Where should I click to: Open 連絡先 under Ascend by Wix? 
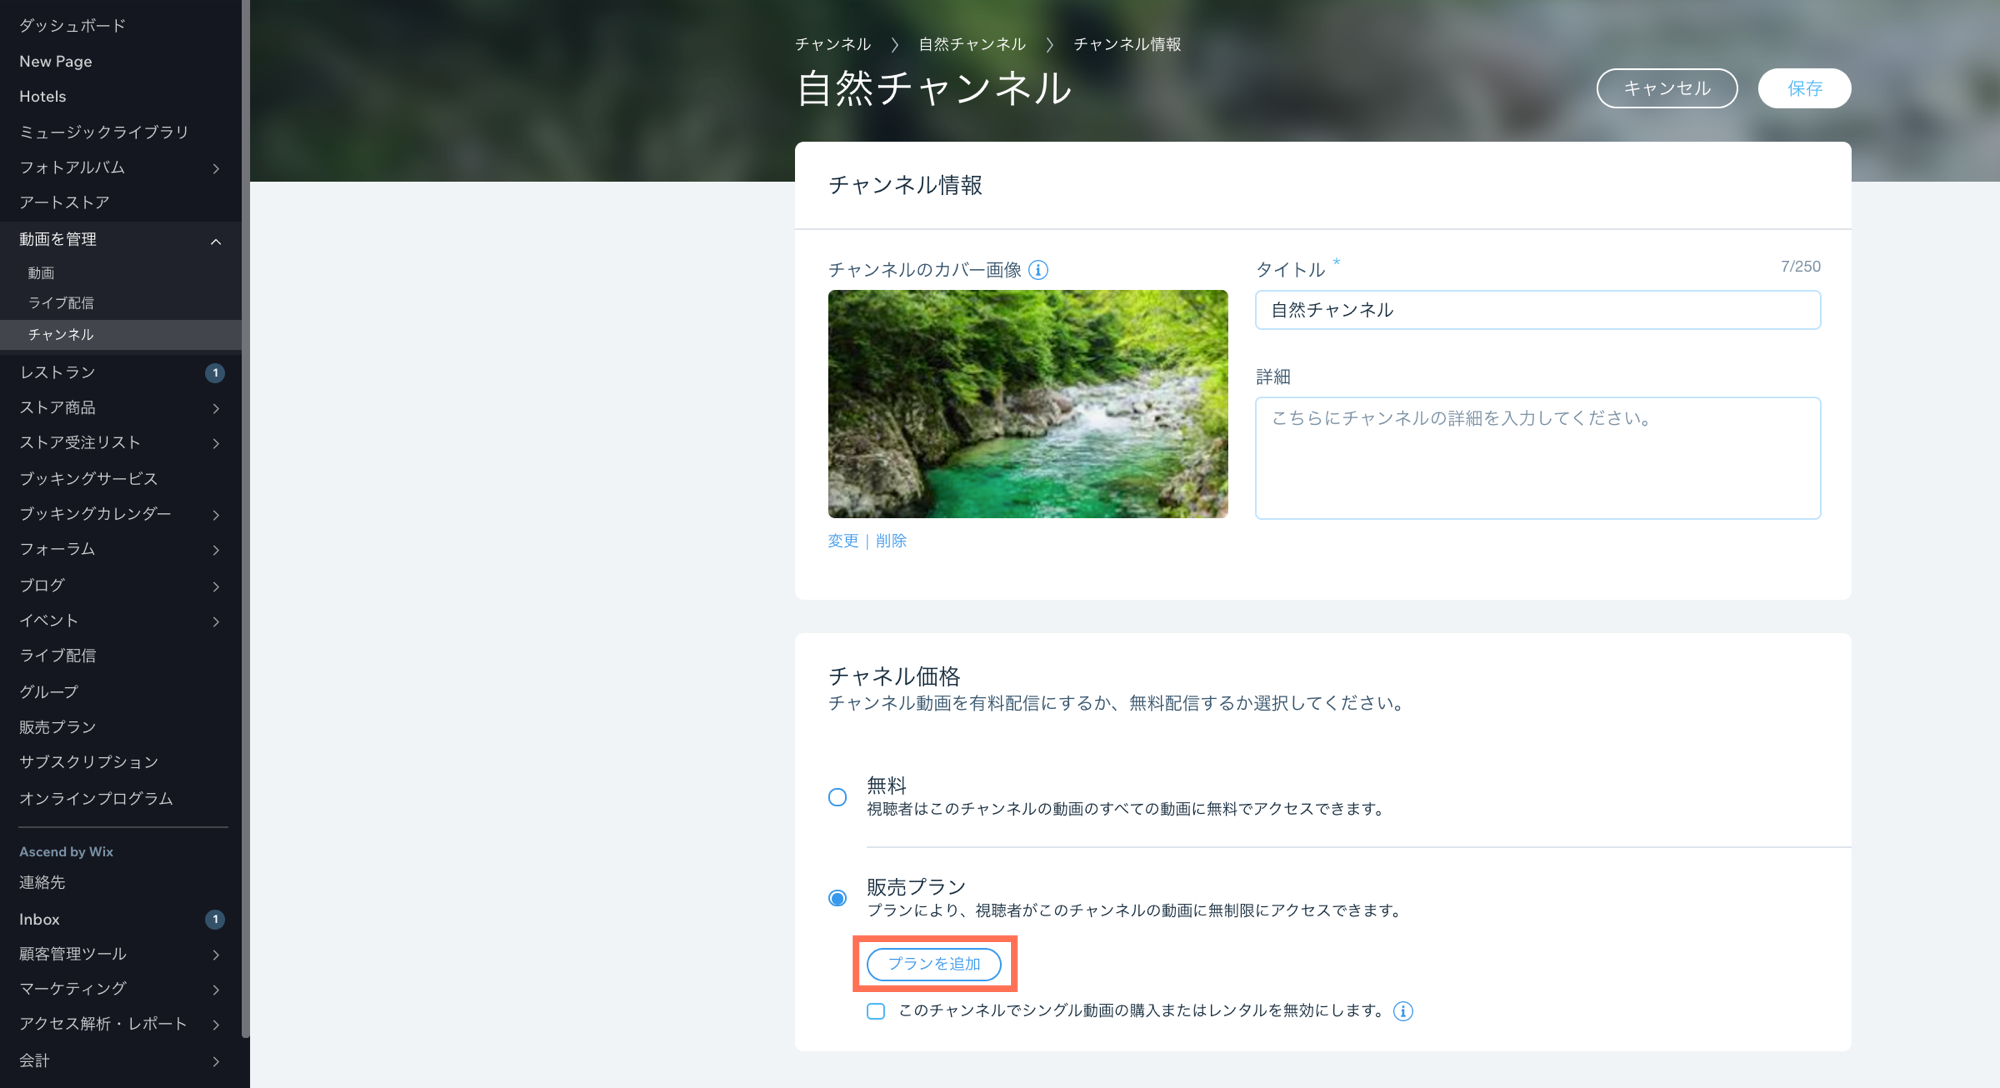coord(41,883)
